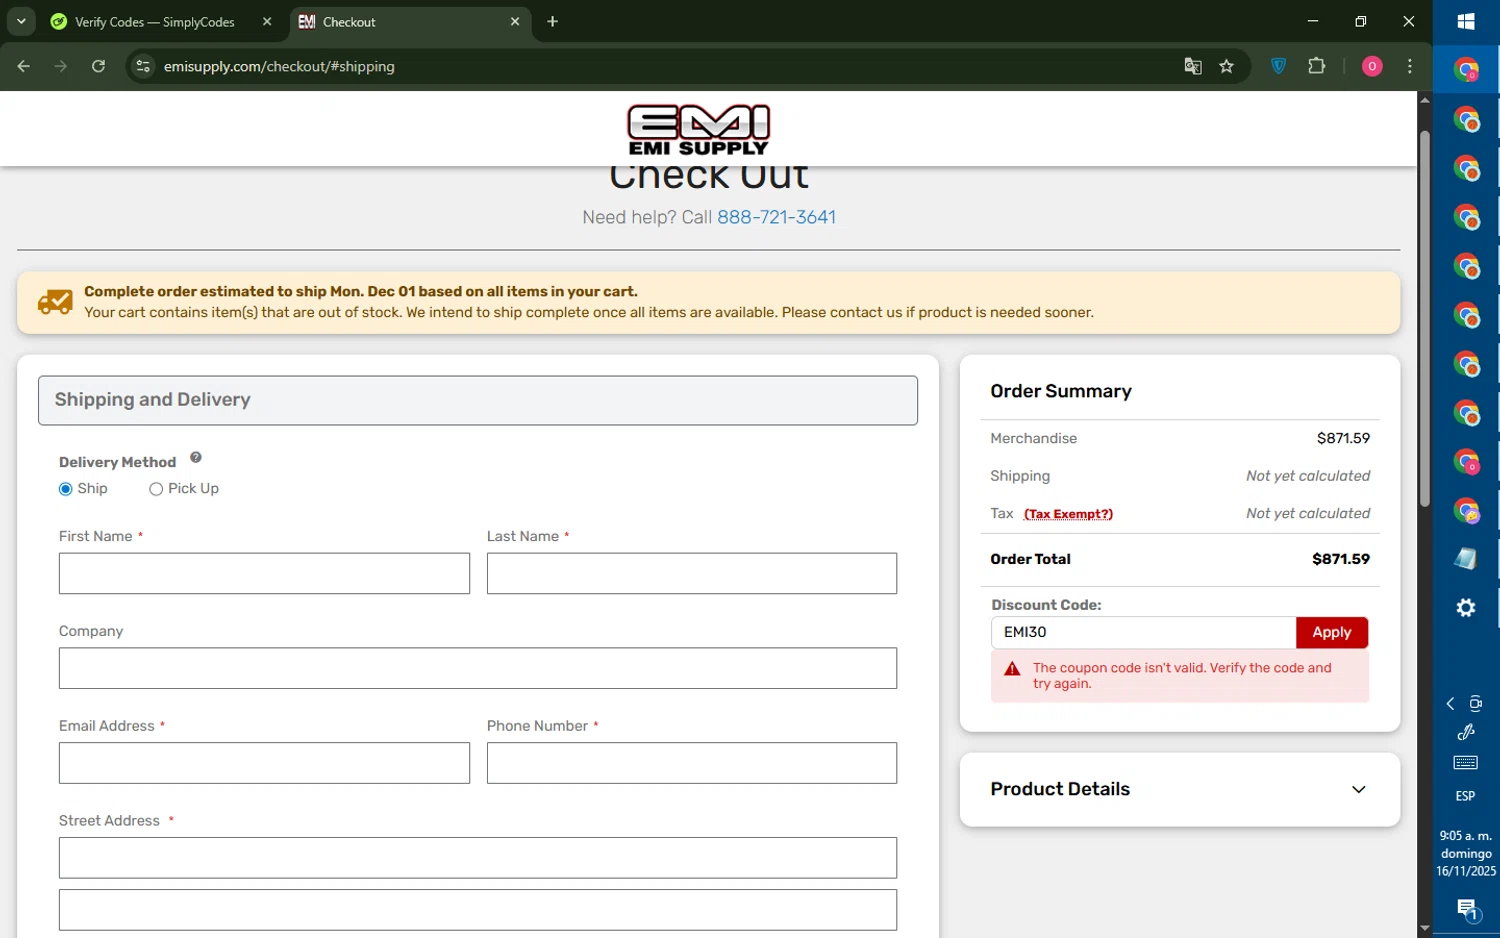
Task: View site information icon in address bar
Action: 143,66
